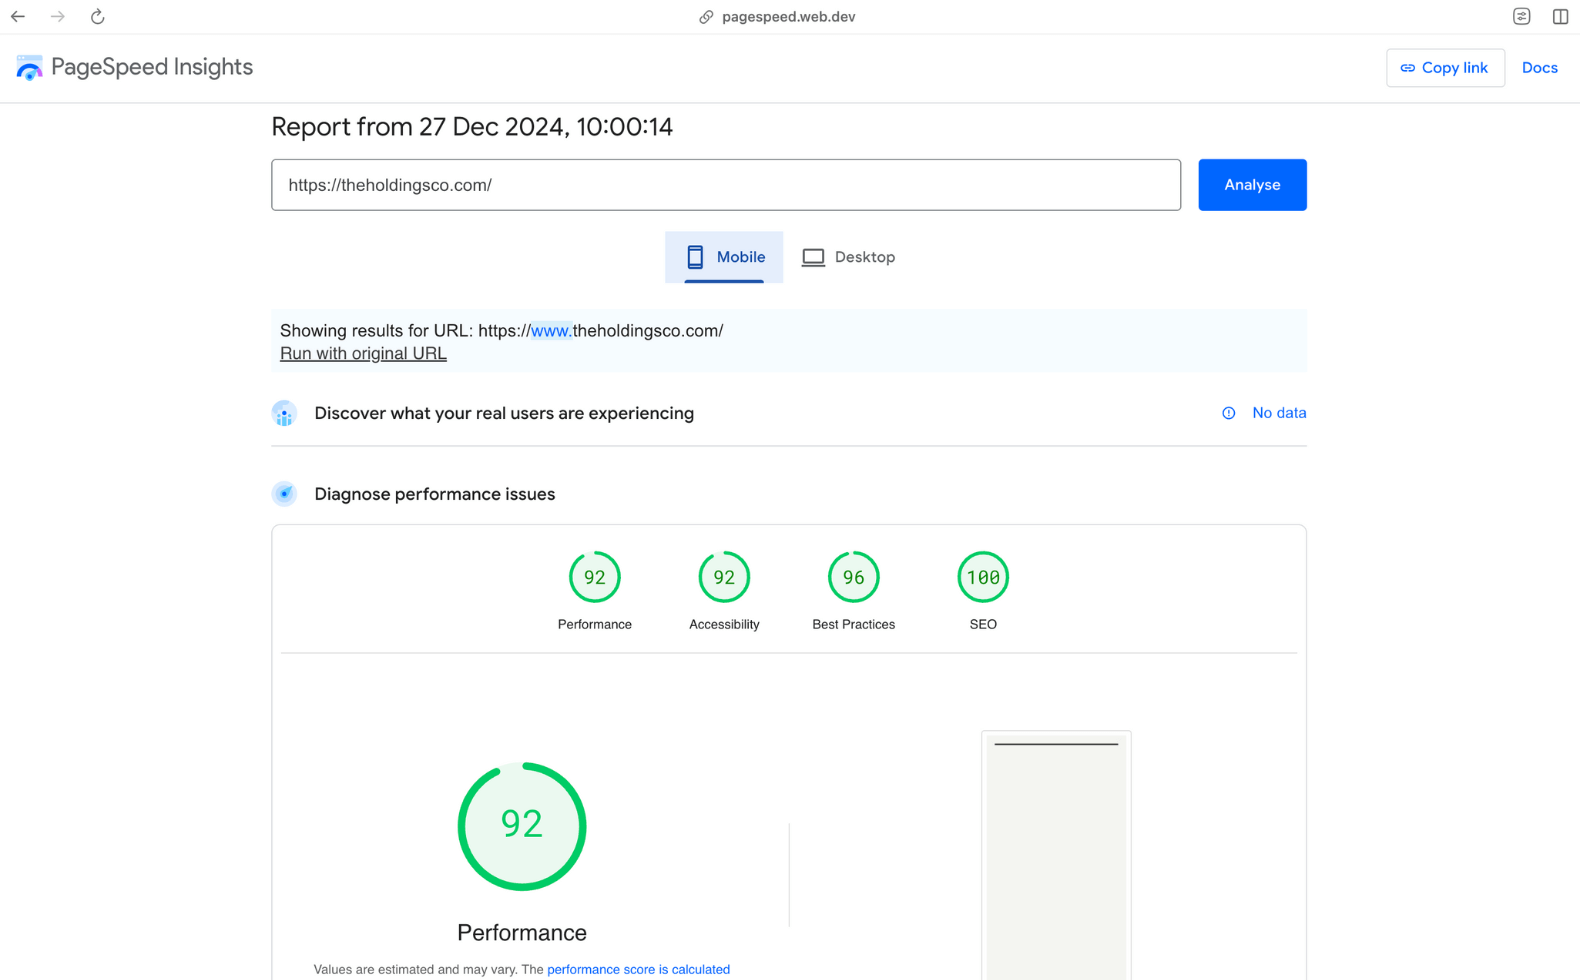This screenshot has height=980, width=1580.
Task: Click Diagnose performance issues heading
Action: pos(434,494)
